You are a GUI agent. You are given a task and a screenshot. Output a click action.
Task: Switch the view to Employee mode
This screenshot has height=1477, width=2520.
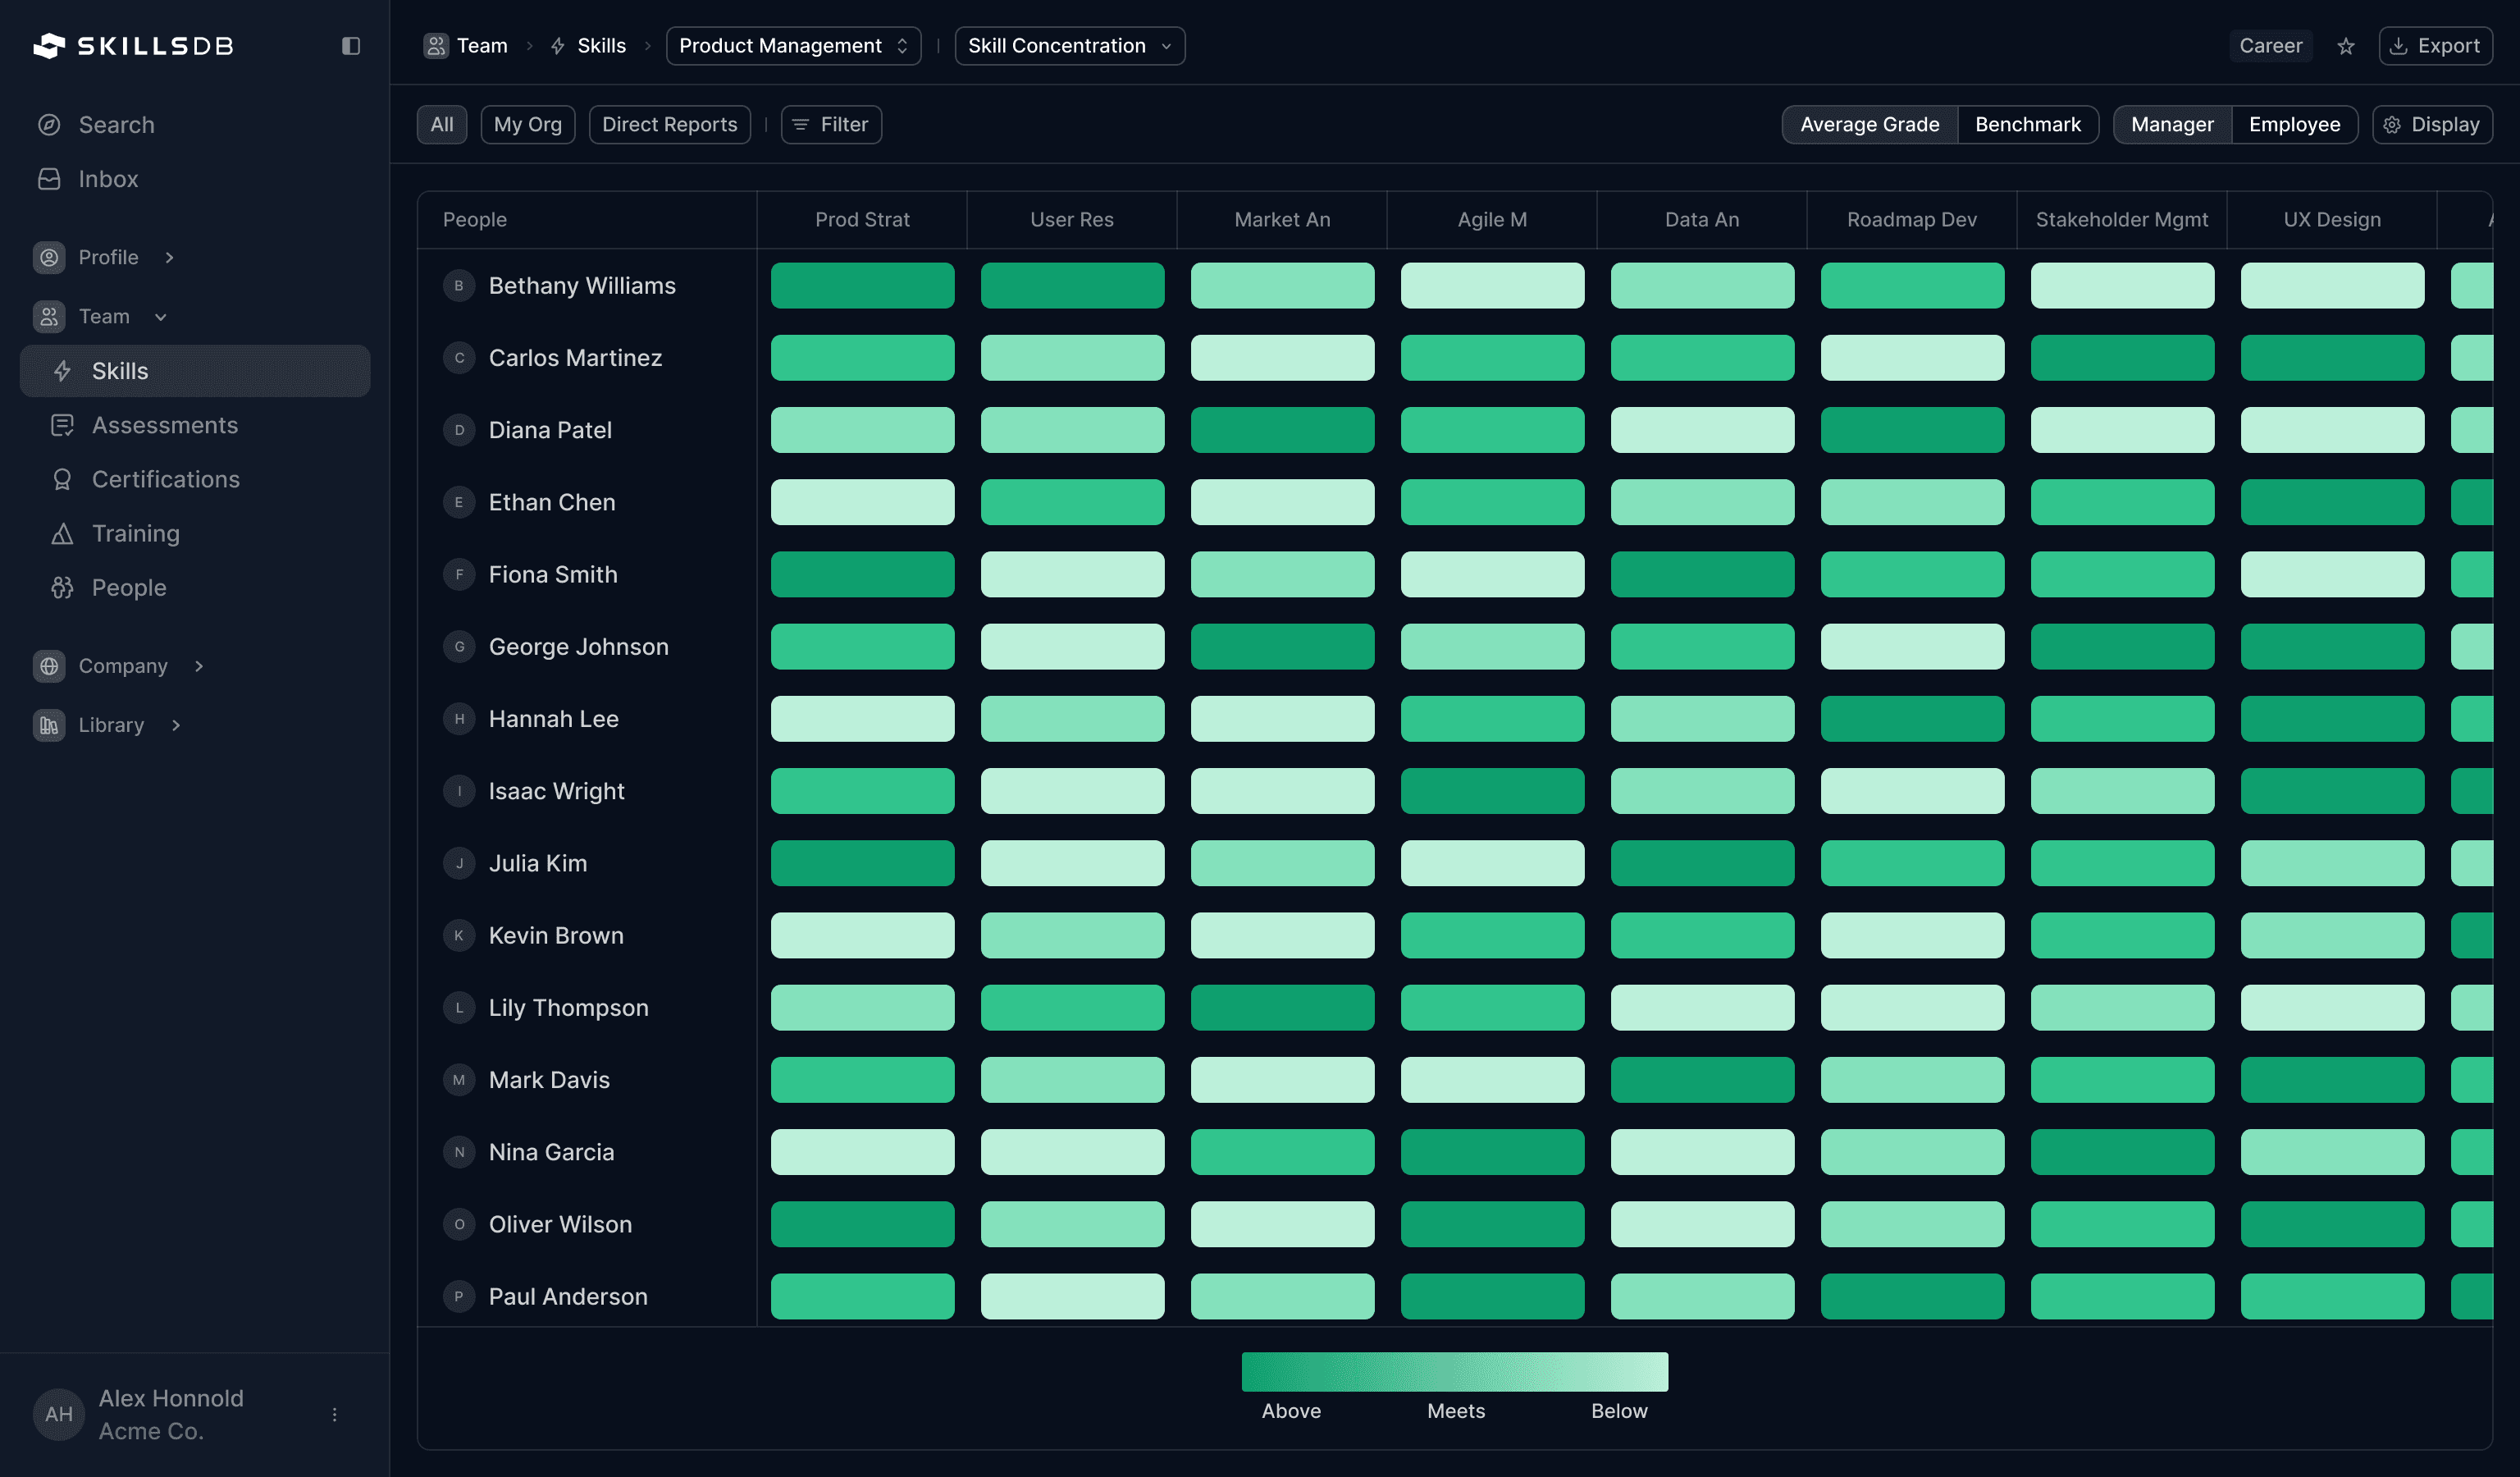(2295, 124)
